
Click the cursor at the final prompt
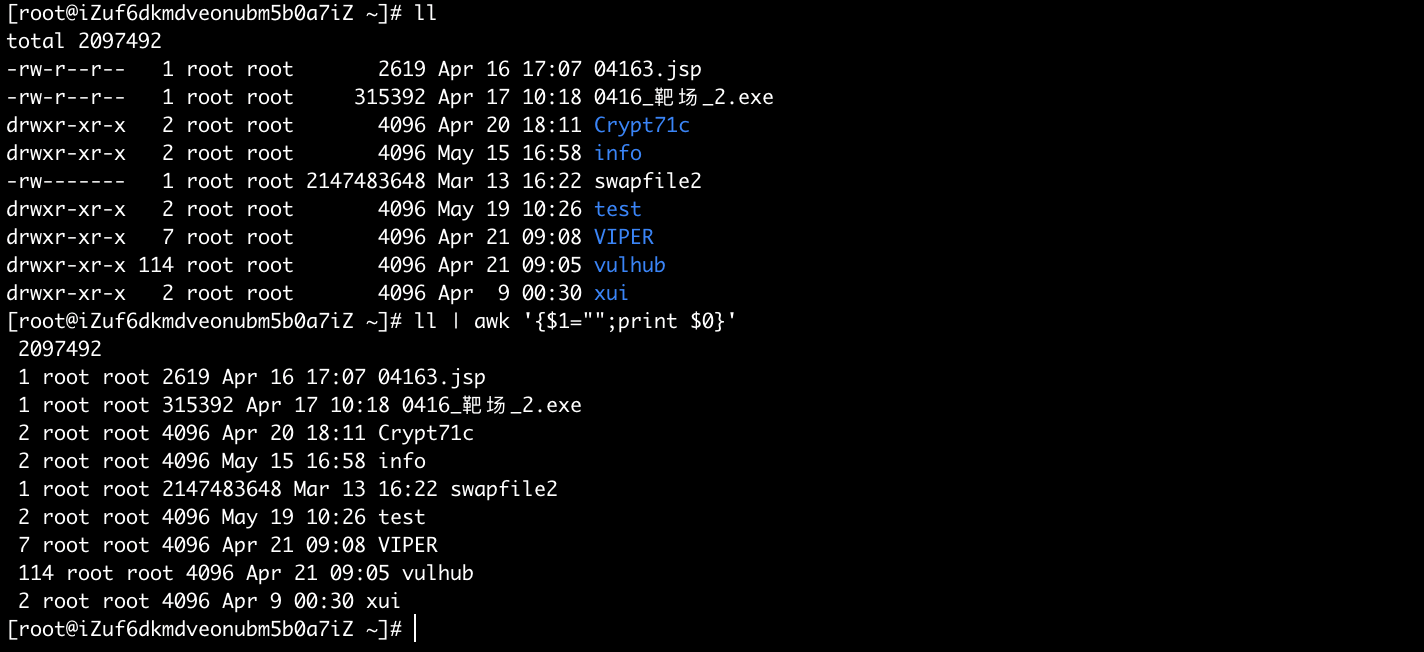coord(414,629)
